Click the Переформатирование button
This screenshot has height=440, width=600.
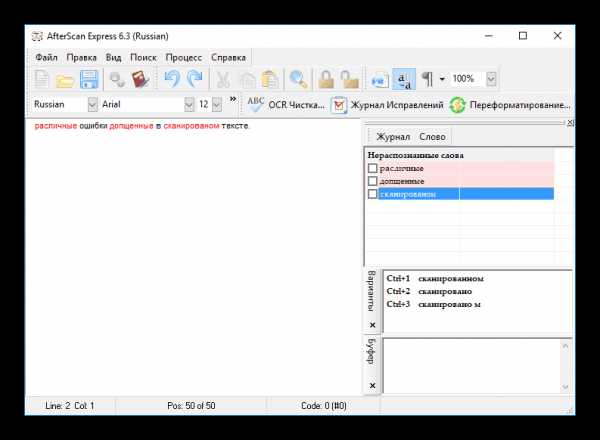pos(510,104)
